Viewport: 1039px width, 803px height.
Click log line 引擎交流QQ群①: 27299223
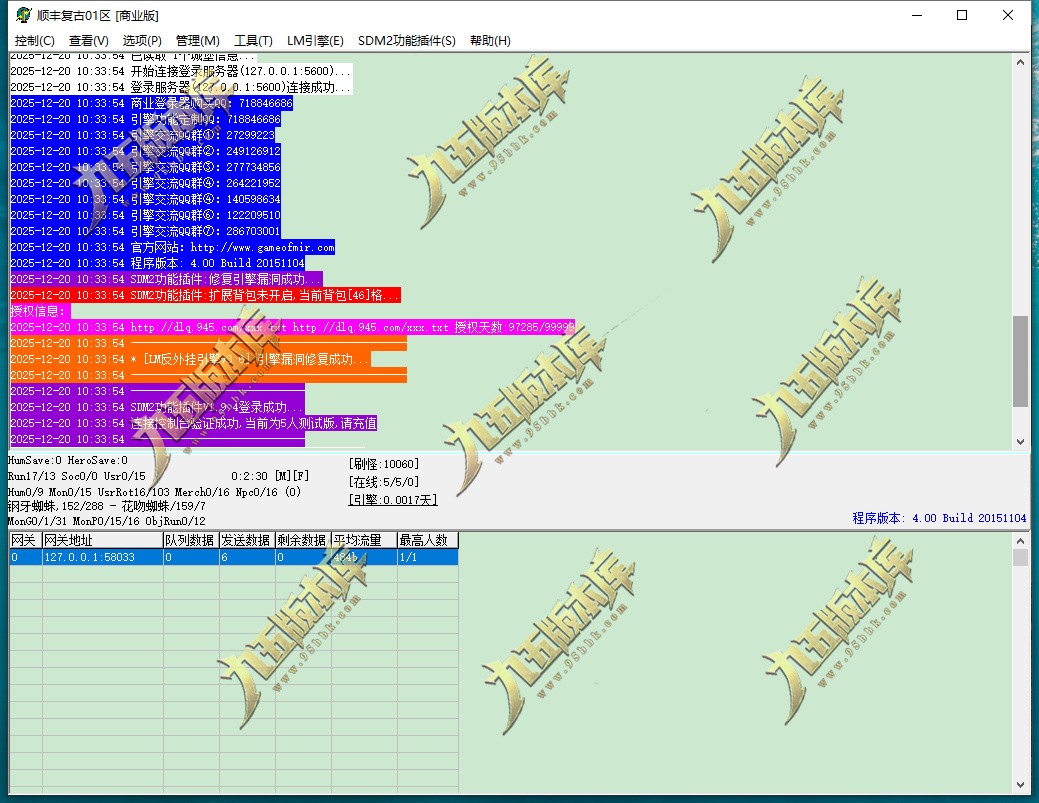[x=142, y=135]
